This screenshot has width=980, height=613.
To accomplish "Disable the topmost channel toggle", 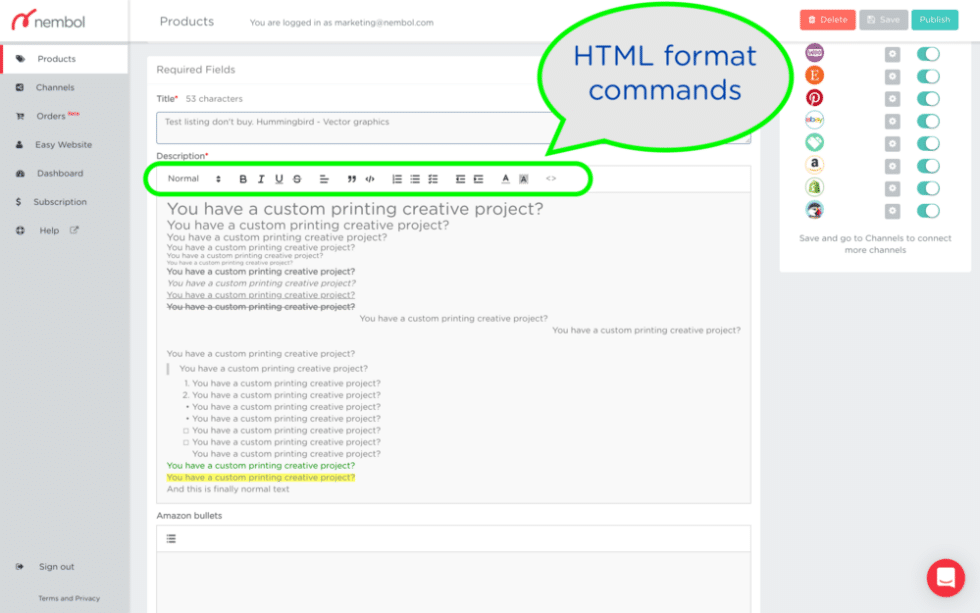I will tap(929, 52).
